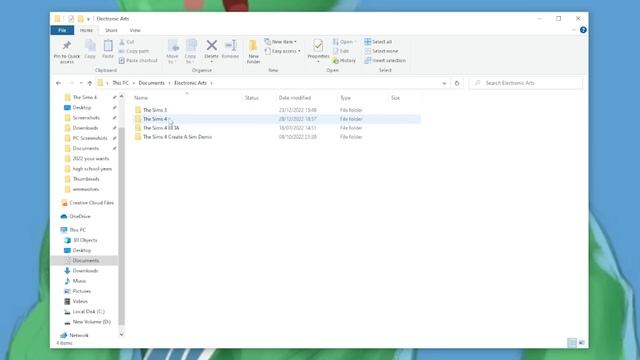Open the Move to dropdown
Image resolution: width=640 pixels, height=360 pixels.
point(172,51)
